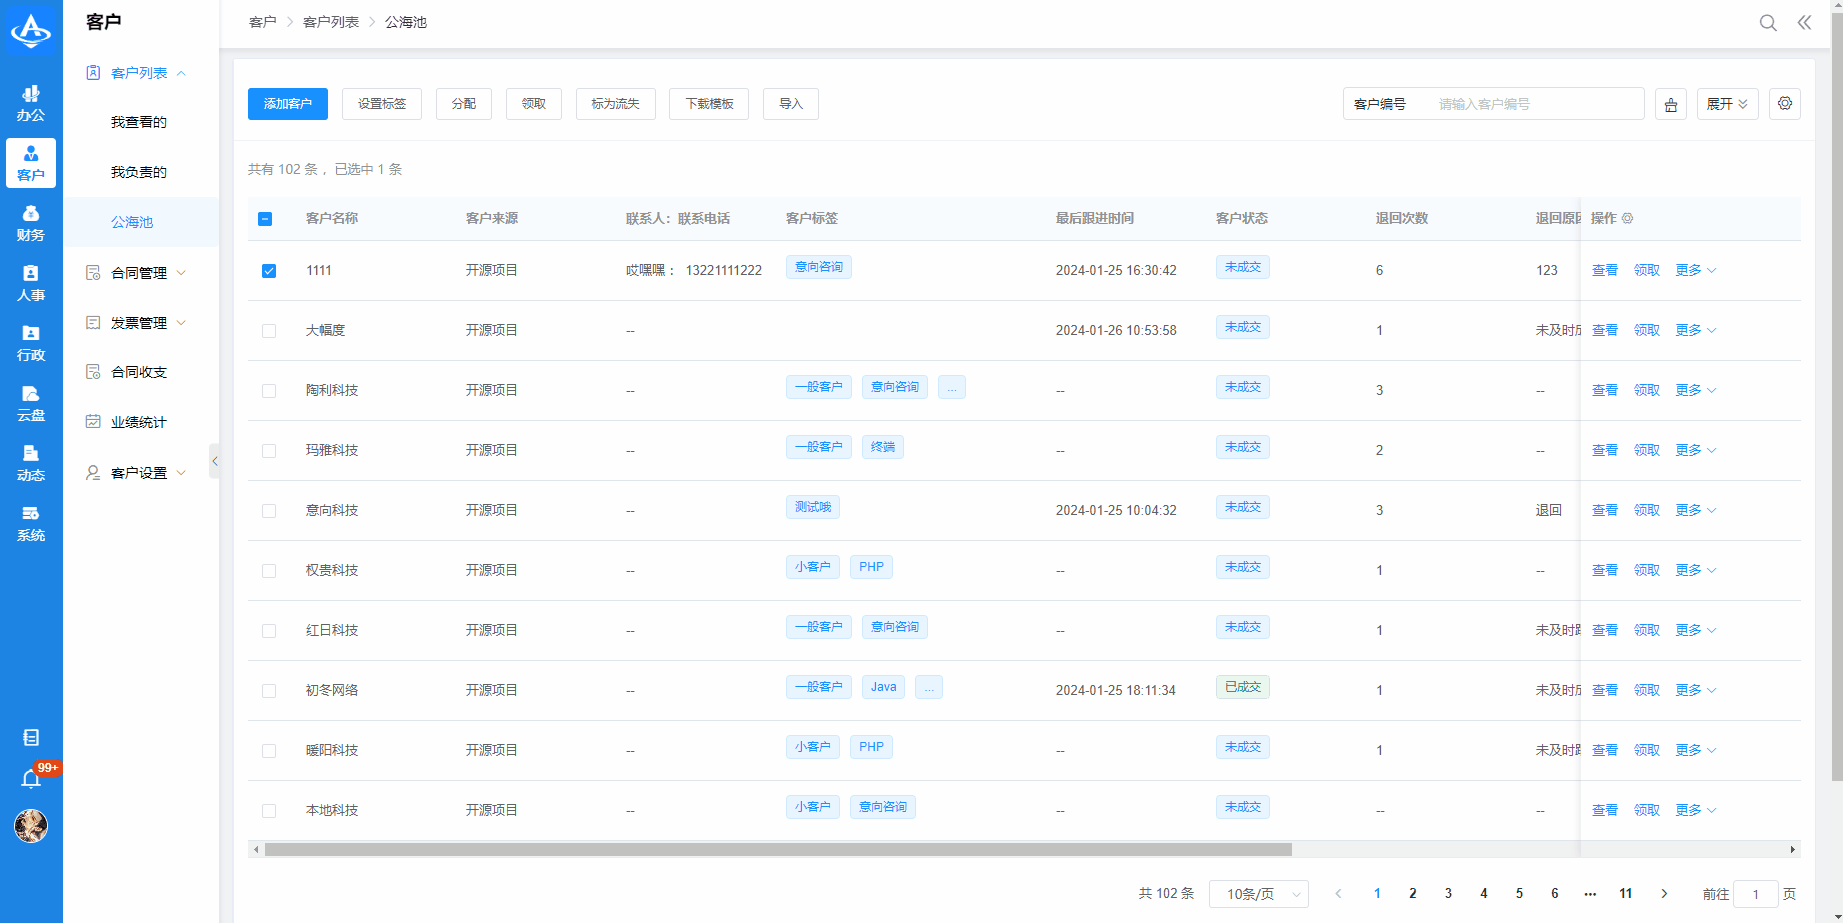1843x923 pixels.
Task: Open the notifications bell with 99+ badge
Action: (31, 778)
